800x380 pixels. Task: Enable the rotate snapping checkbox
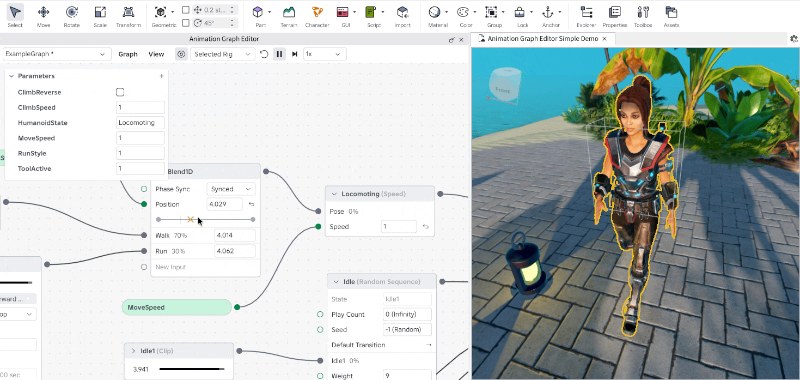(186, 23)
